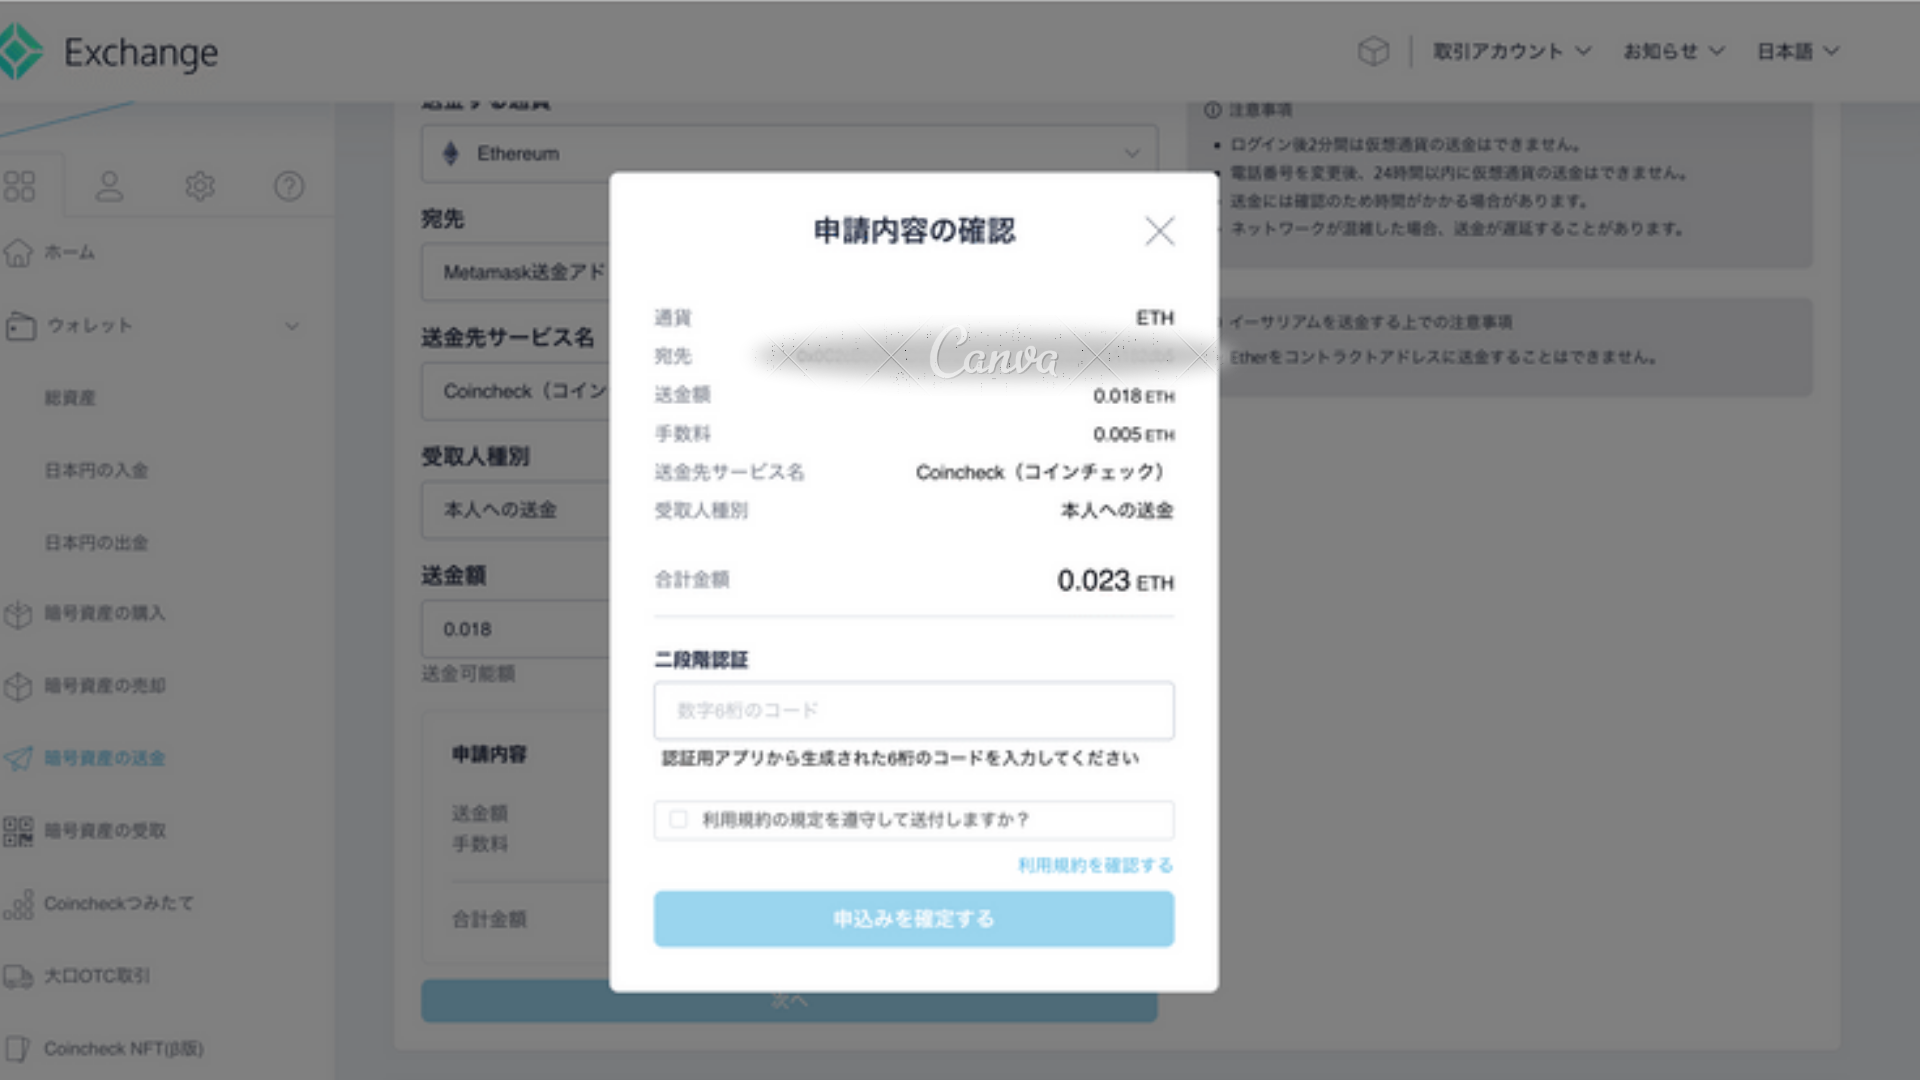Click the 大口OTC取引 icon

(x=18, y=976)
